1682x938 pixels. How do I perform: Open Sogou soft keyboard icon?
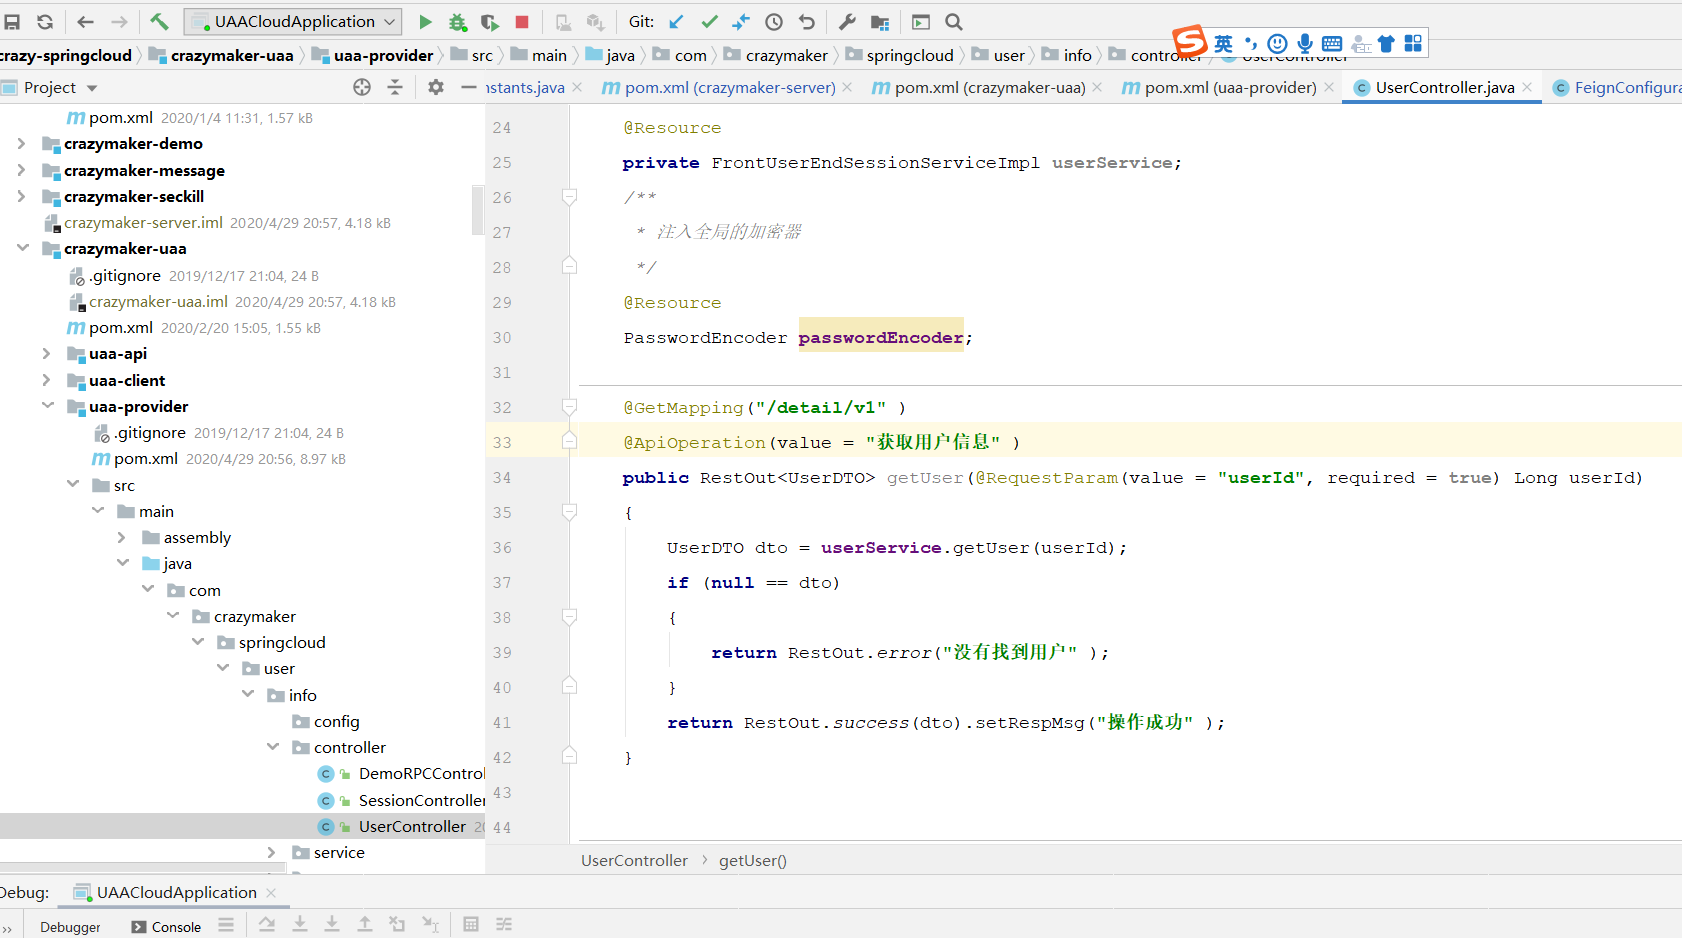(1332, 43)
